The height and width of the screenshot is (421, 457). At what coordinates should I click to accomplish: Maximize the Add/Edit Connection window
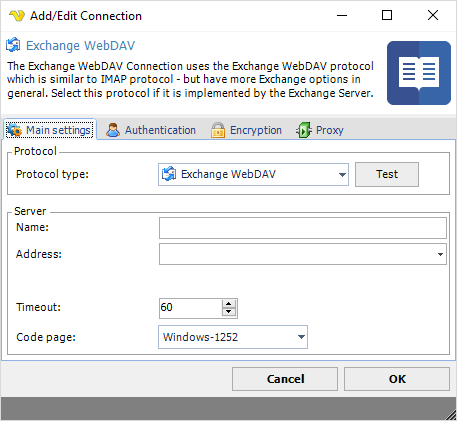(387, 15)
